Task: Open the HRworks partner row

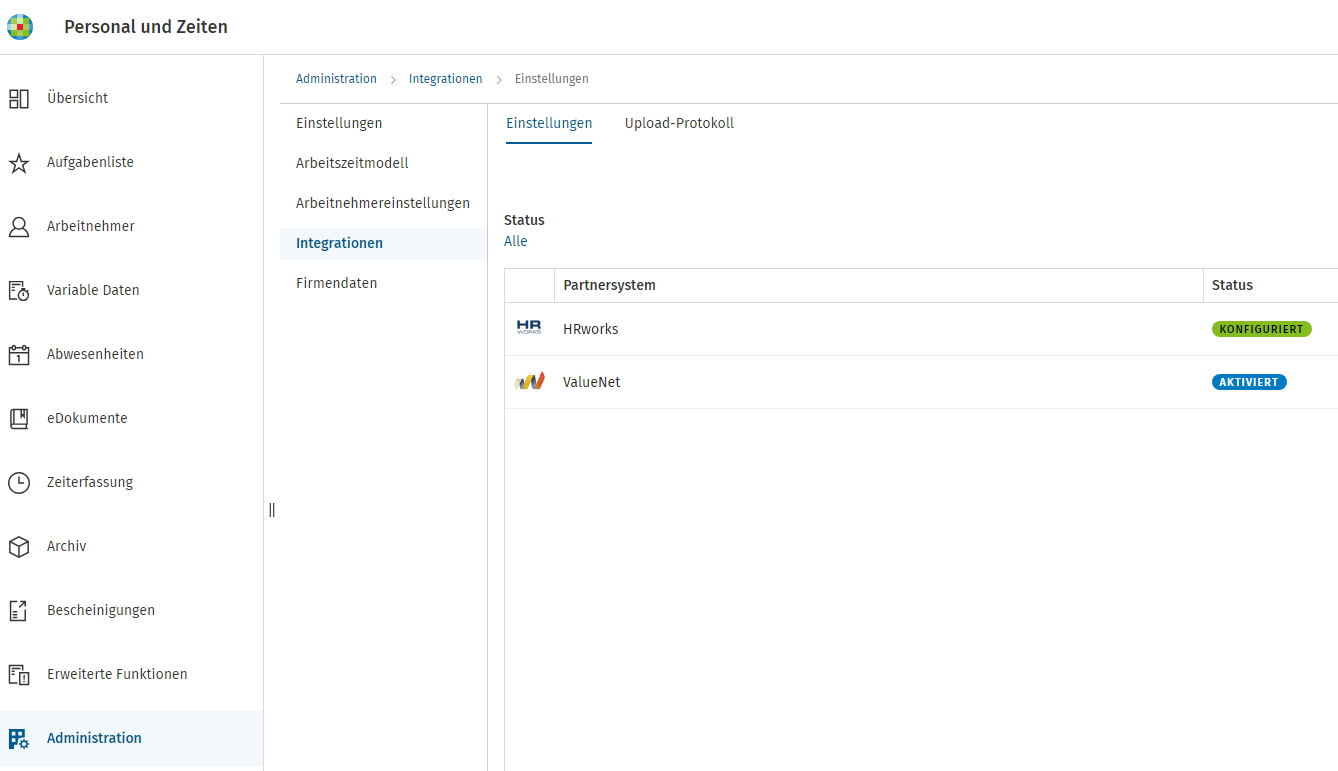Action: pyautogui.click(x=921, y=329)
